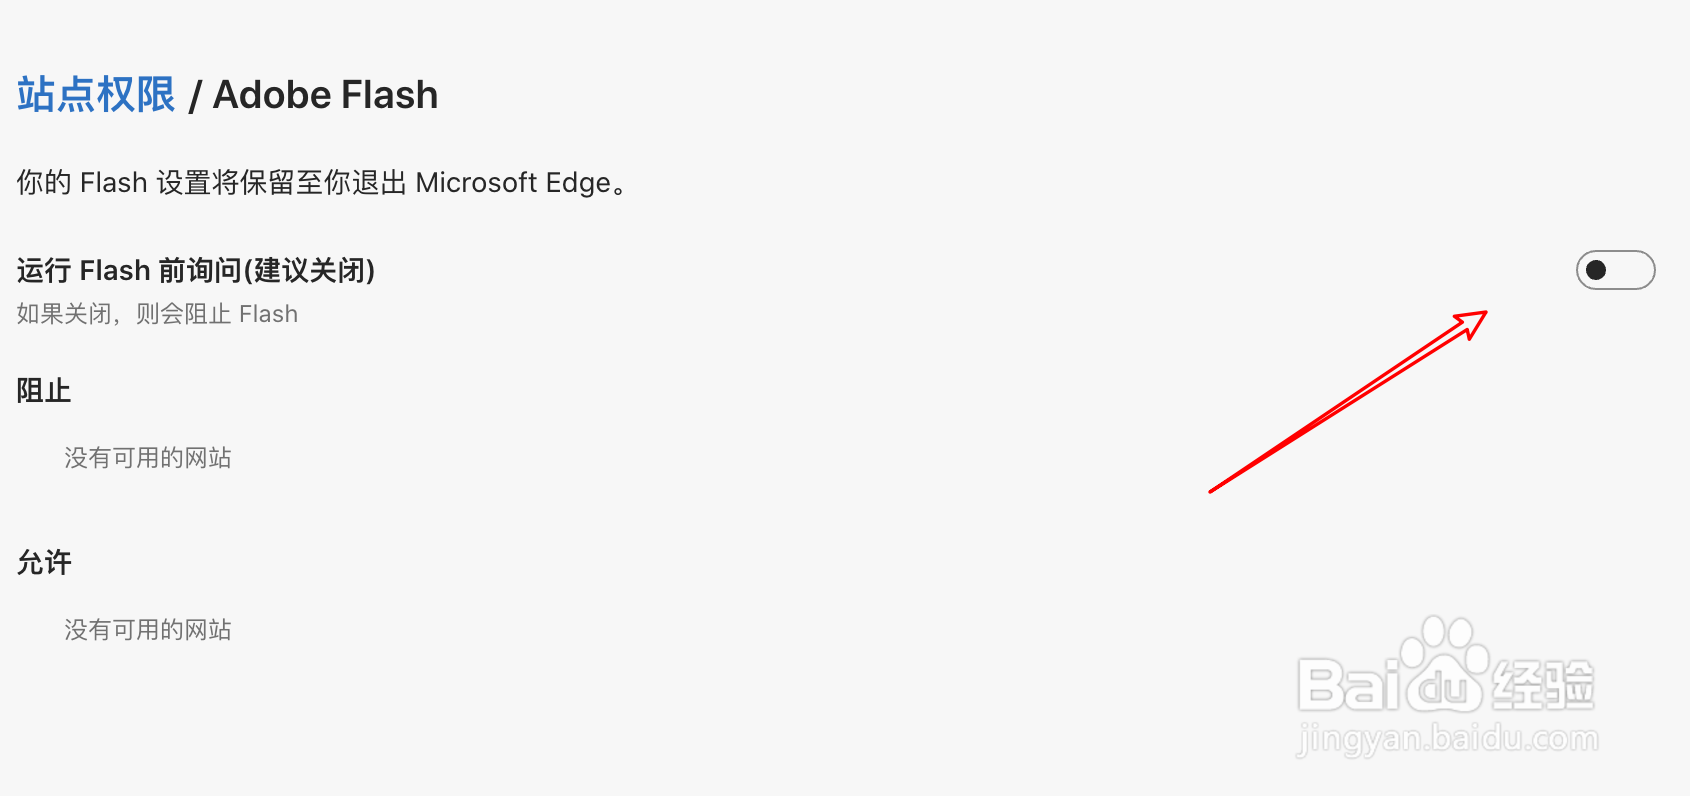
Task: Select the Adobe Flash page heading
Action: click(x=326, y=95)
